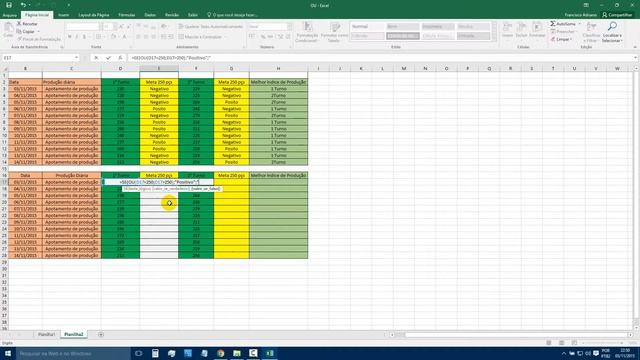
Task: Collapse the ribbon with the arrow
Action: tap(635, 47)
